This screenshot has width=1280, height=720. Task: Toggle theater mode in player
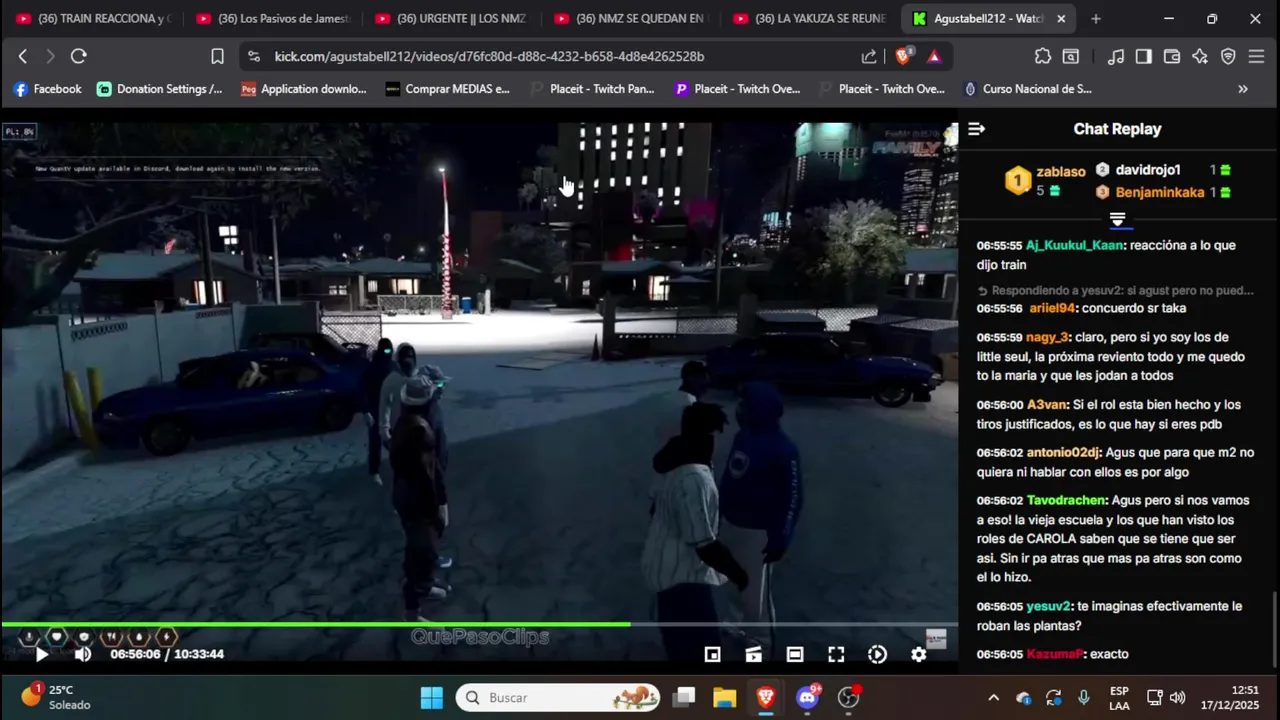[x=795, y=654]
